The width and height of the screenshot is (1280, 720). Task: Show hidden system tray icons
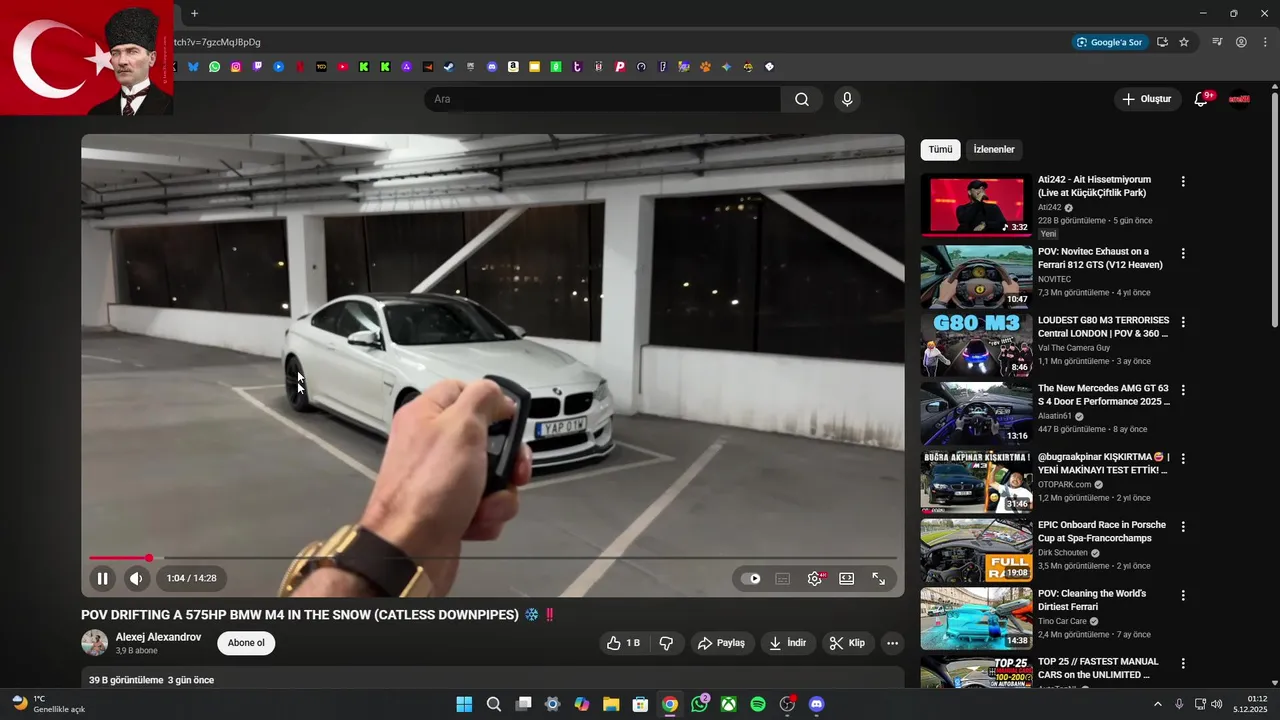click(x=1158, y=704)
